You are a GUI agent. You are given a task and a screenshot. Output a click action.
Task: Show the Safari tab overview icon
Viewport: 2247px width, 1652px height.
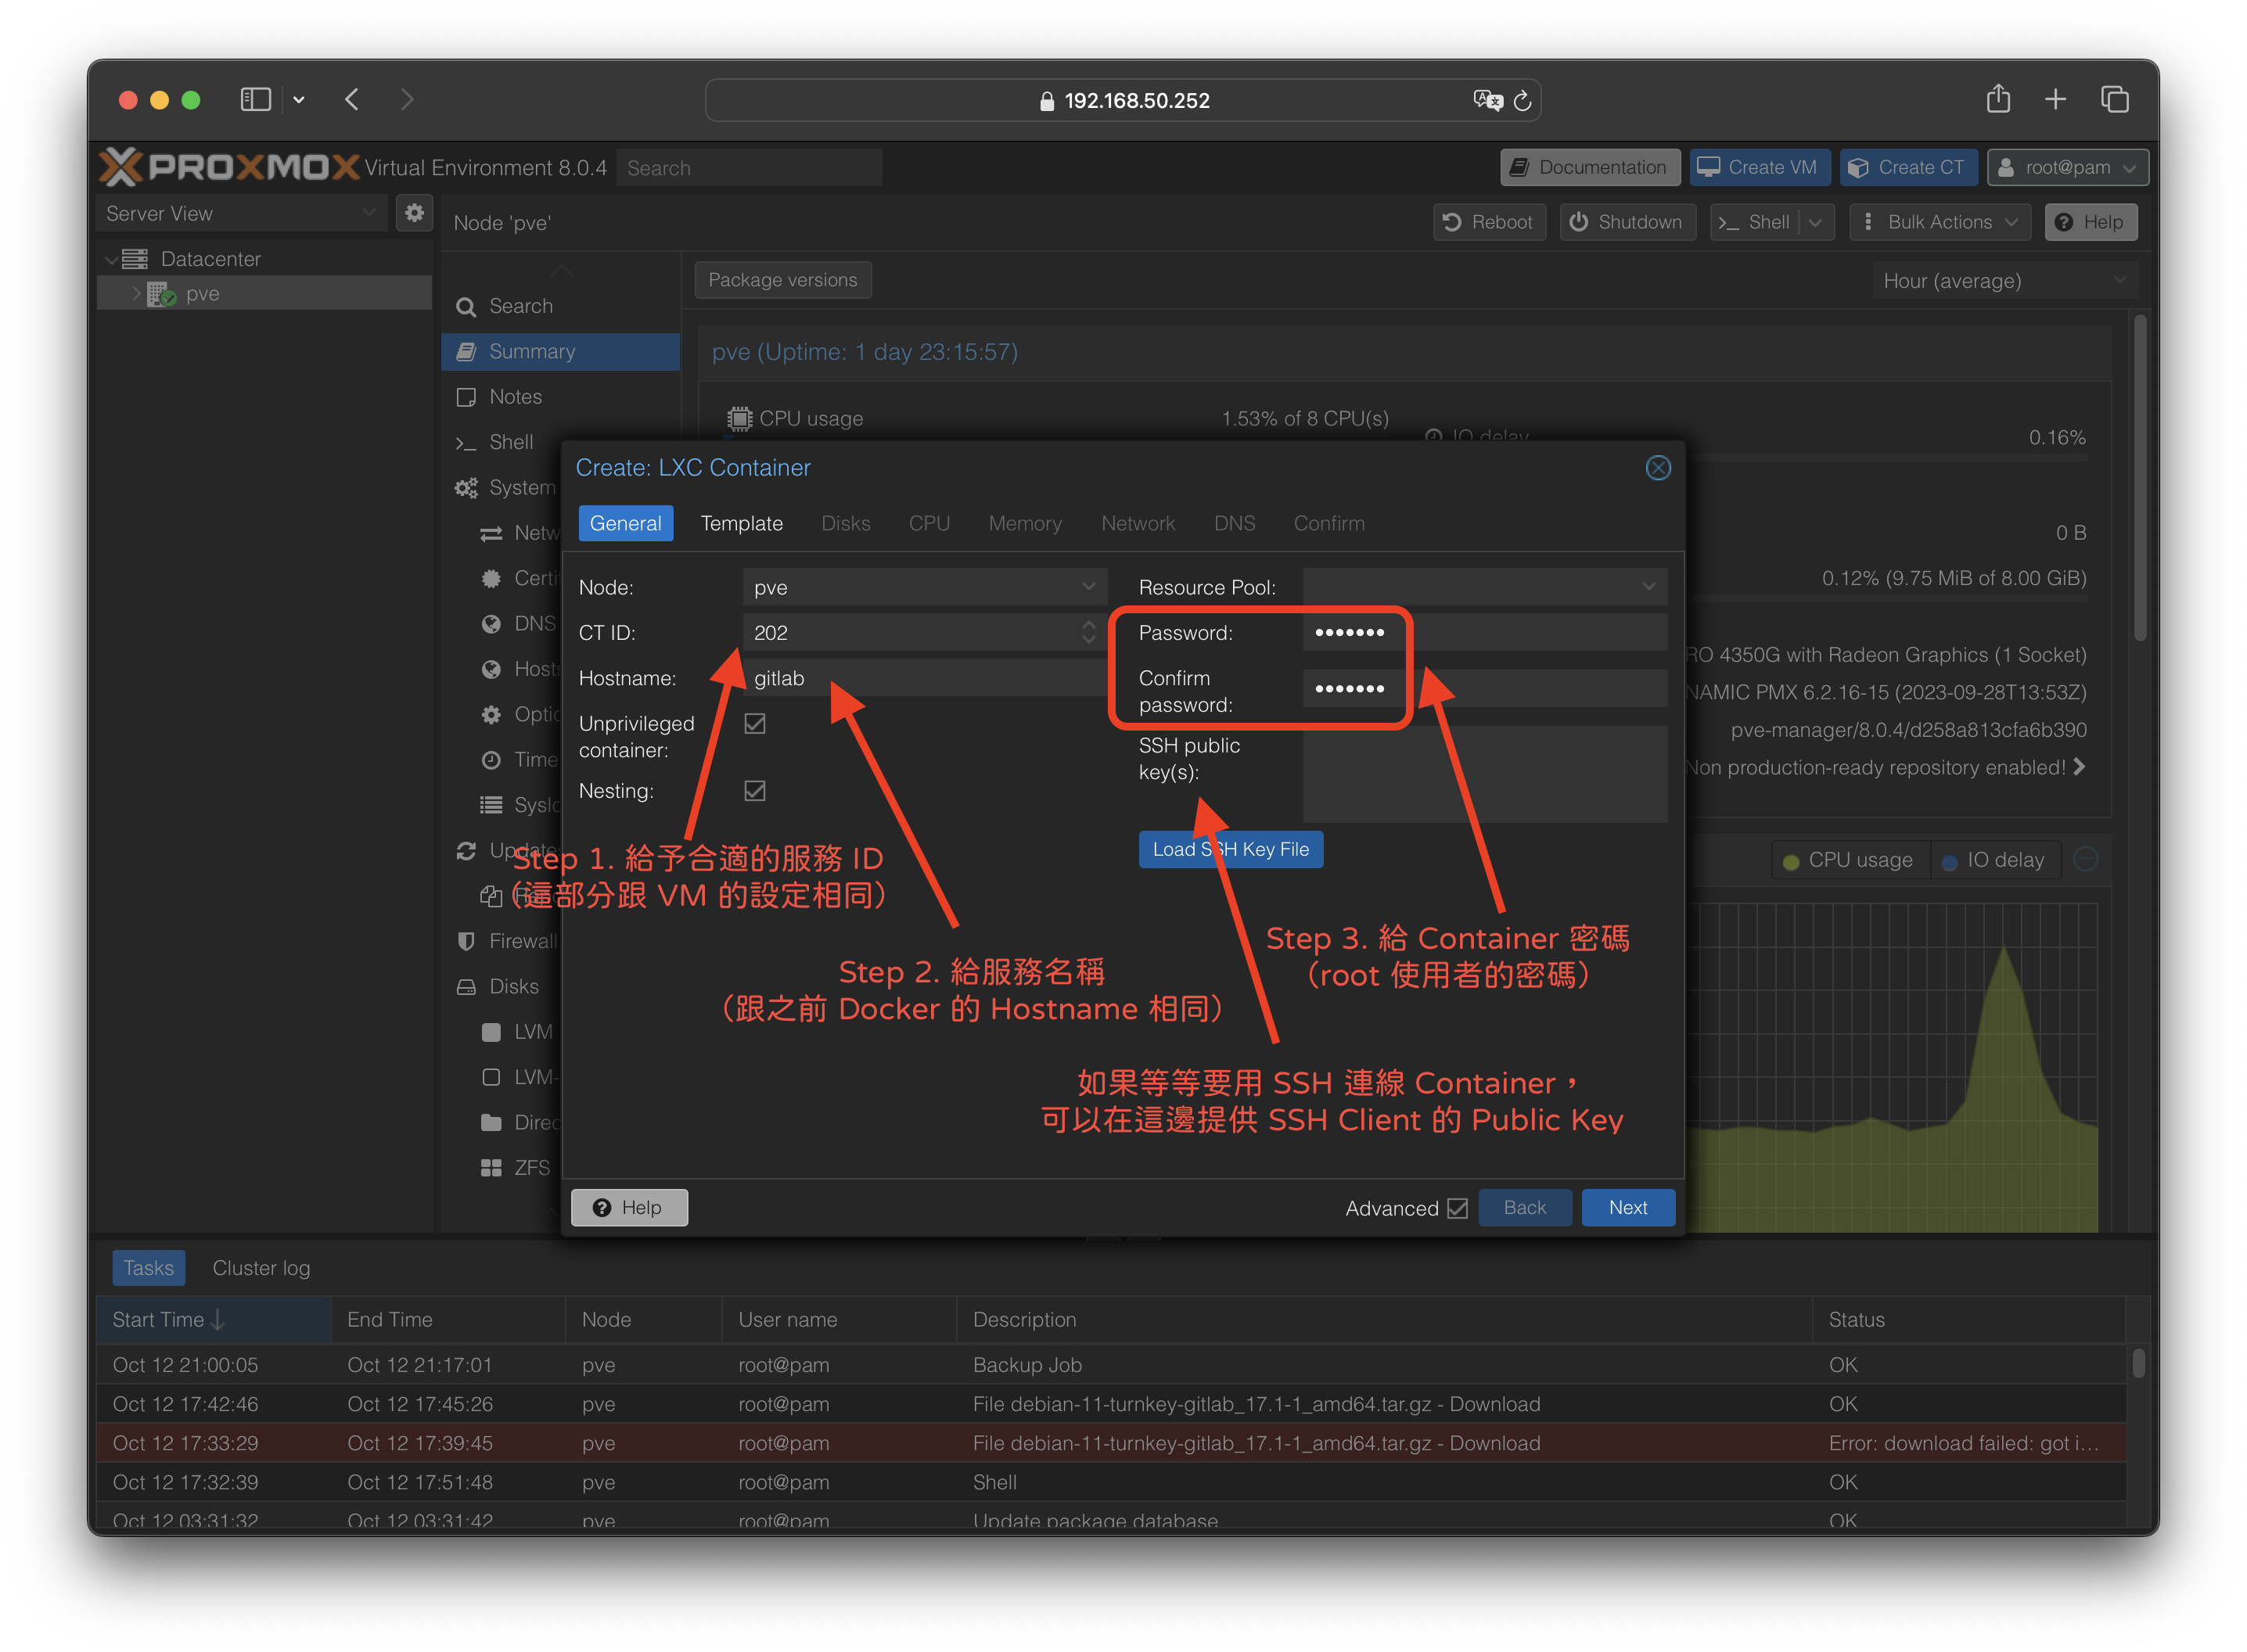pyautogui.click(x=2115, y=99)
